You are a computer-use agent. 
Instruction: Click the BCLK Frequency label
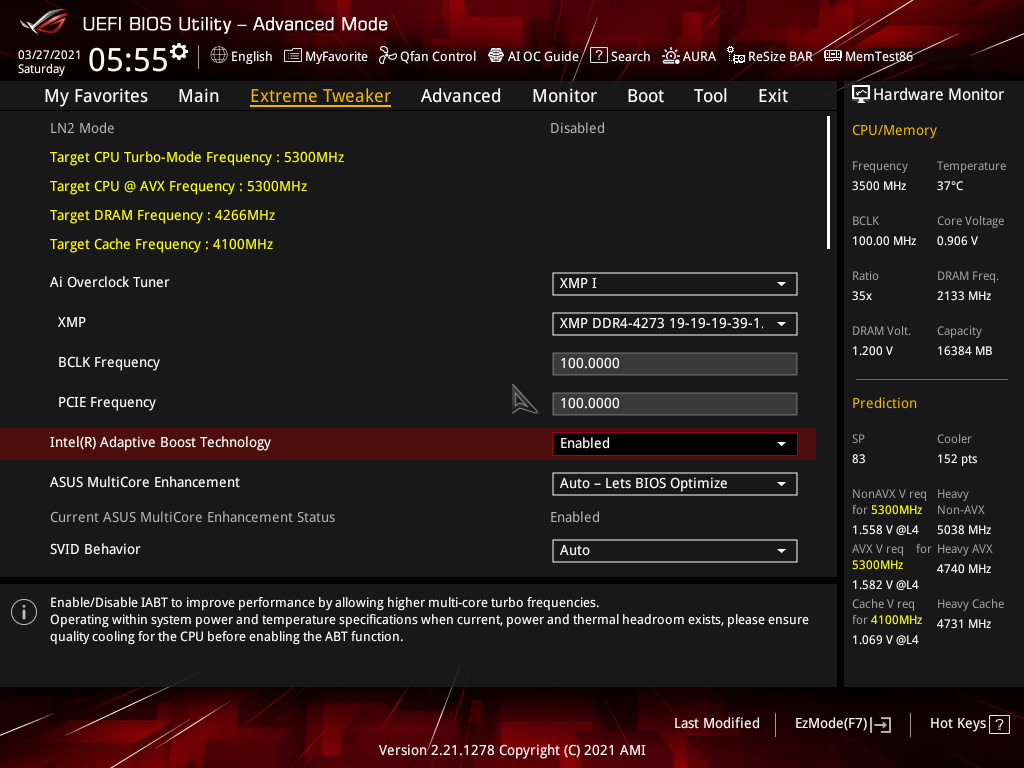[109, 362]
